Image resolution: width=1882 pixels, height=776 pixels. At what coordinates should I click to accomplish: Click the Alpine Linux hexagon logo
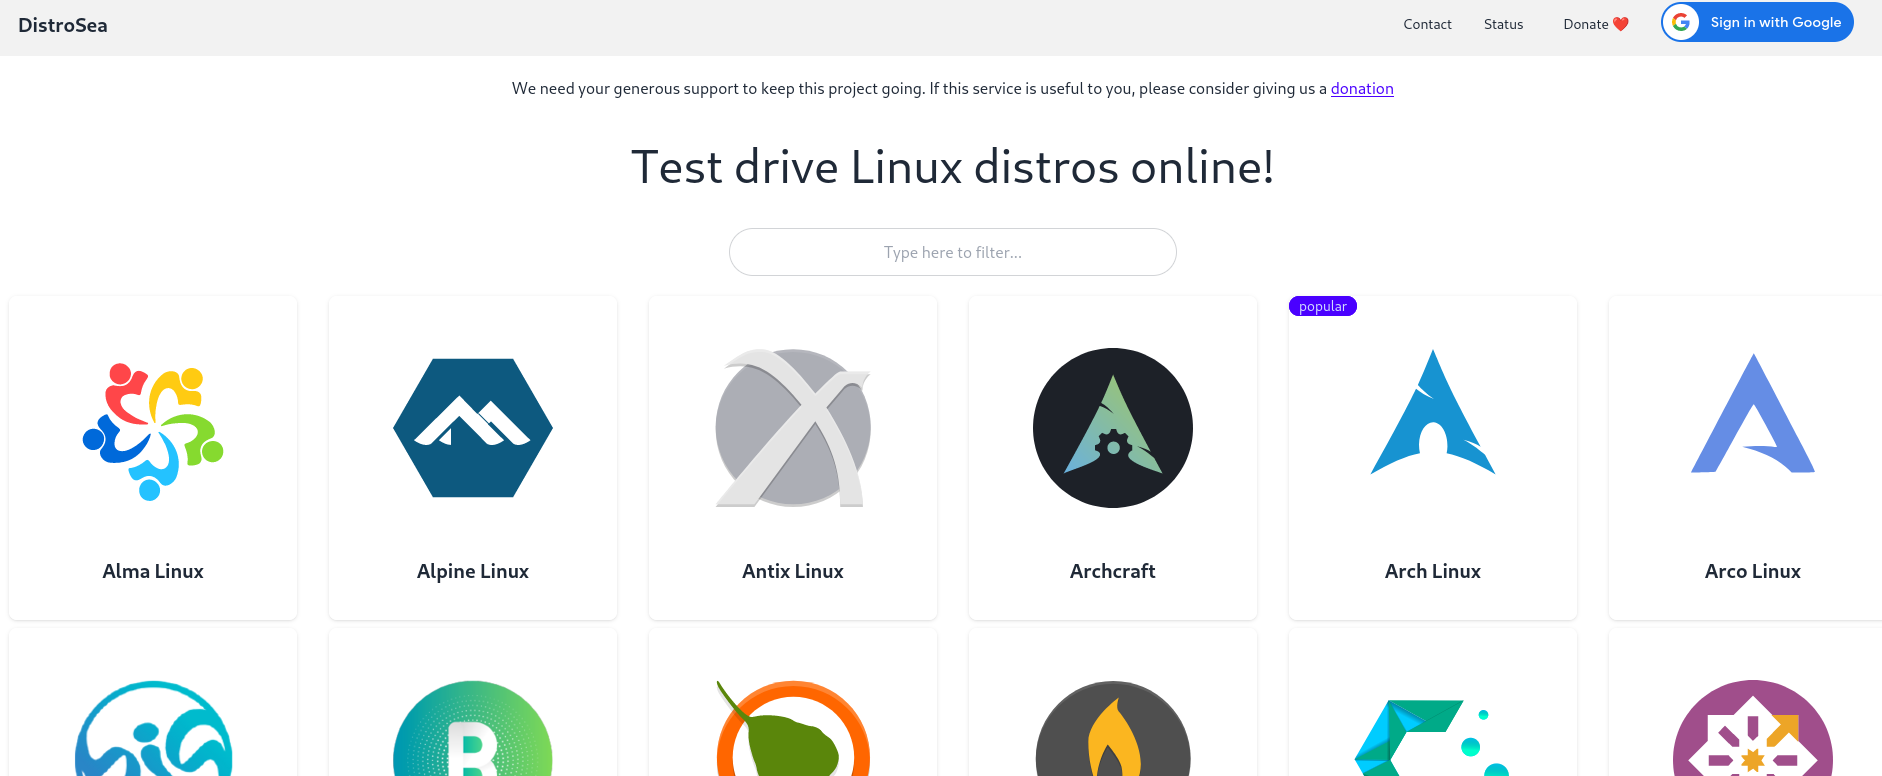tap(473, 428)
